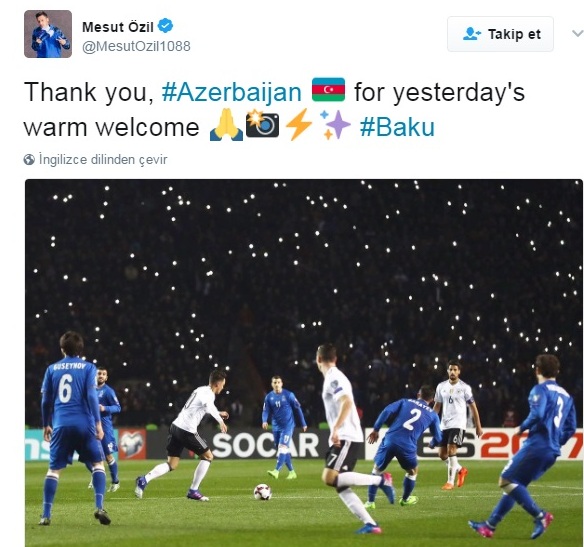
Task: Open the #Baku hashtag
Action: 397,127
